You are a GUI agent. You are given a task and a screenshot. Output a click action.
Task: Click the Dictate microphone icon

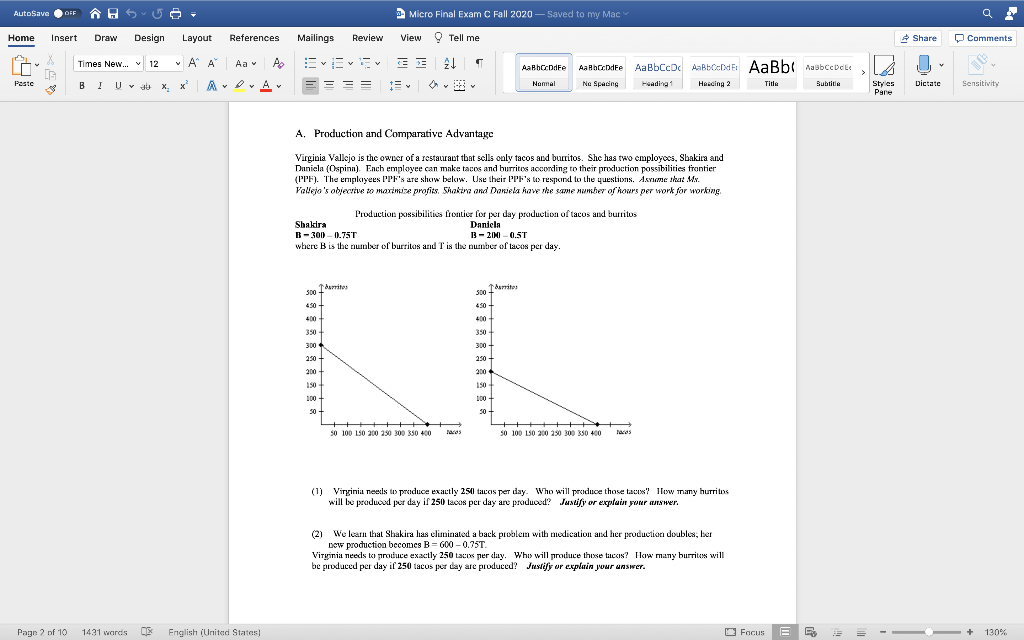(923, 65)
